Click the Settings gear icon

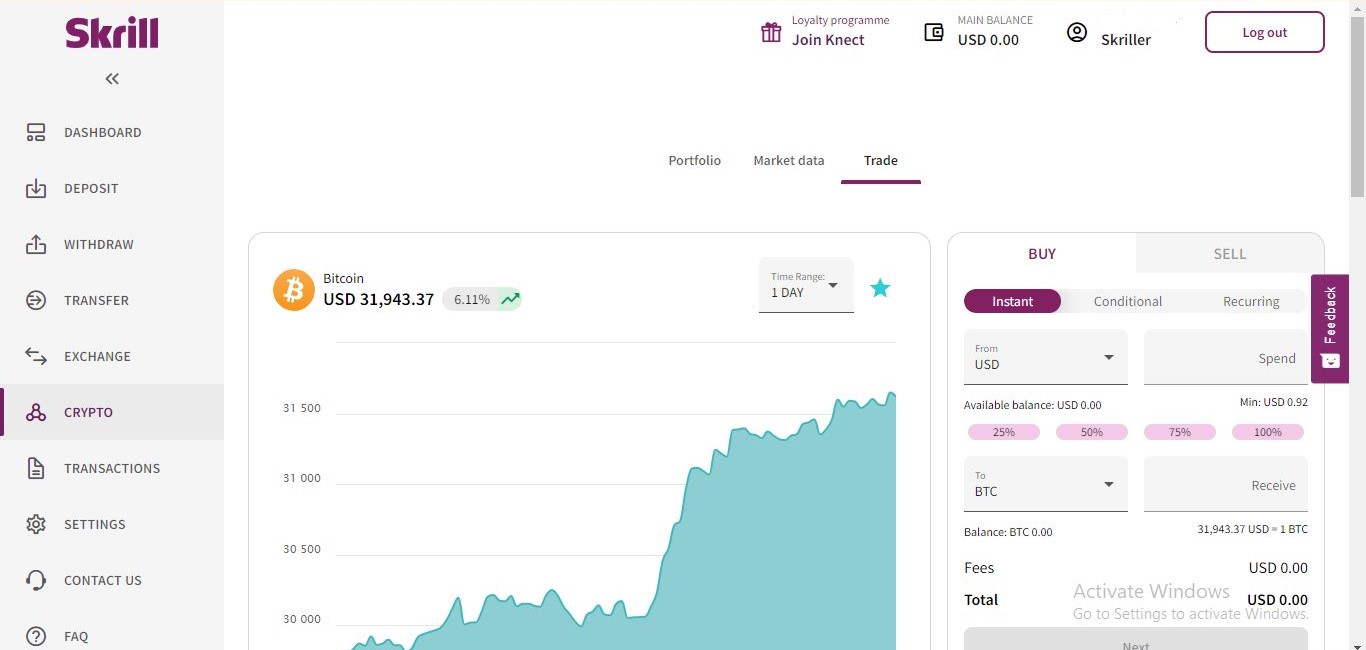pos(36,524)
